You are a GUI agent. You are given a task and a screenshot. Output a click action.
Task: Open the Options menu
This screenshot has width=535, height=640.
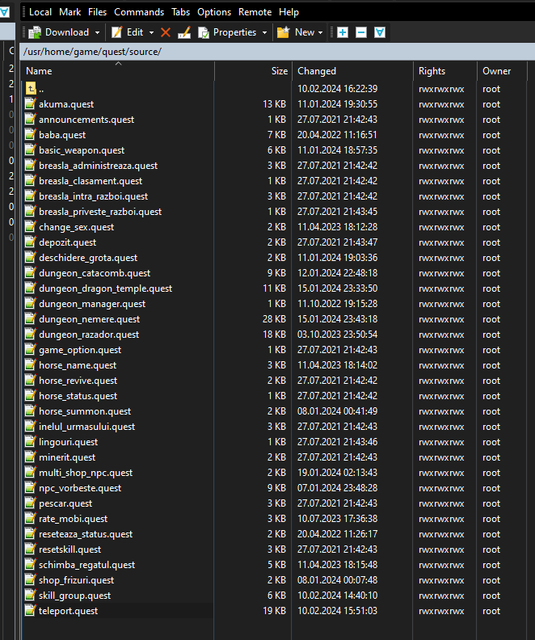(214, 12)
